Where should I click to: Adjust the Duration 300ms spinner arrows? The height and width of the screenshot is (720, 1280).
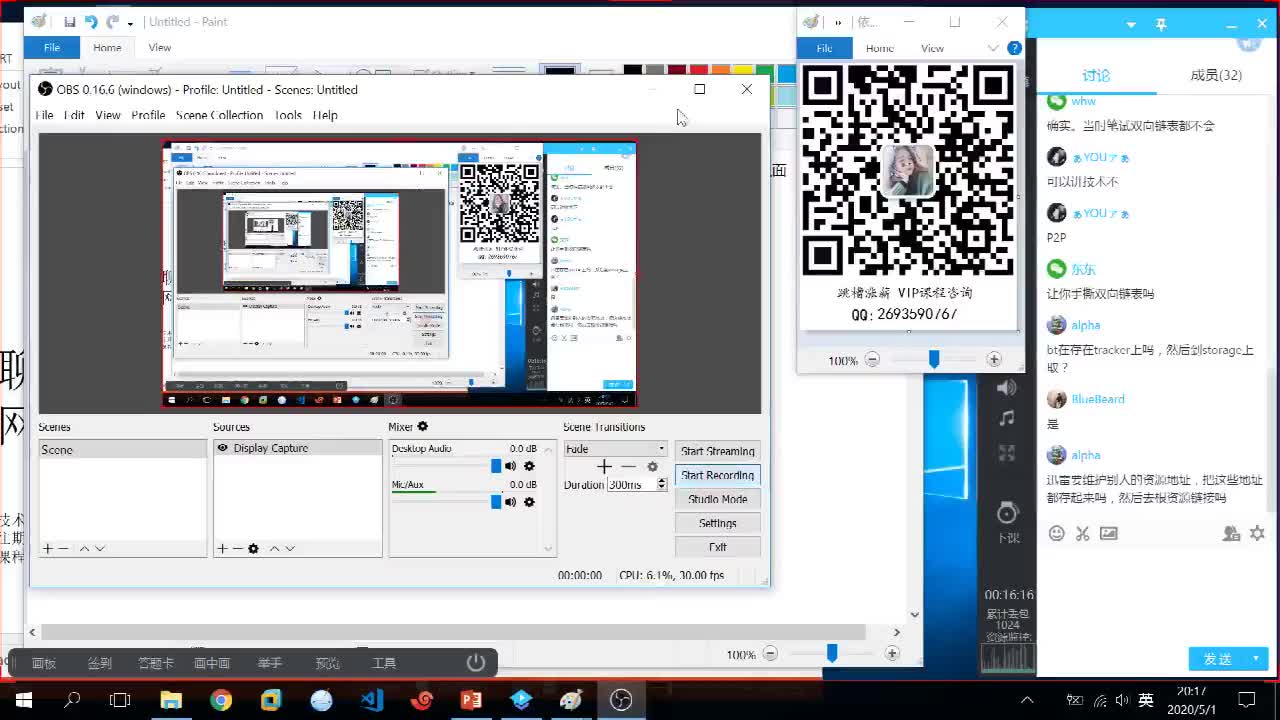coord(661,484)
